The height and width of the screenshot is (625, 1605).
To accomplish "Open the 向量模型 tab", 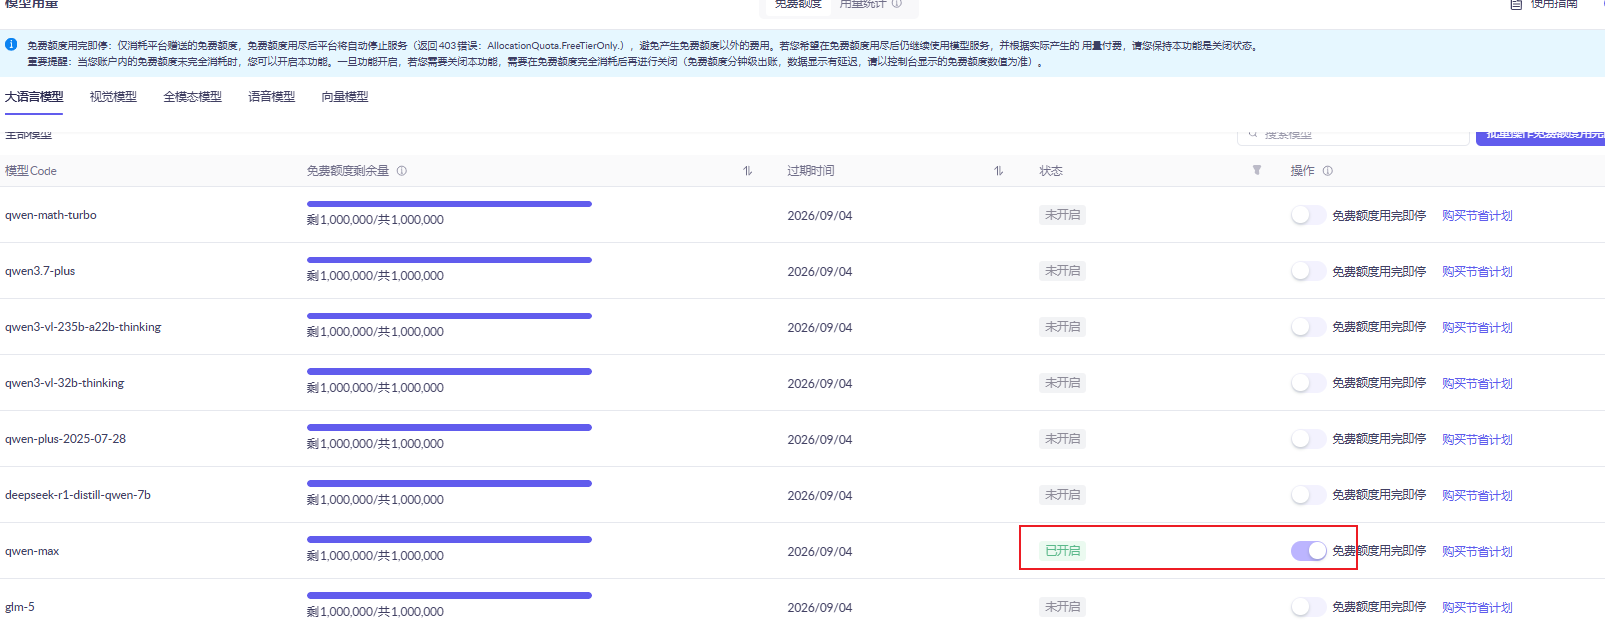I will pyautogui.click(x=345, y=97).
